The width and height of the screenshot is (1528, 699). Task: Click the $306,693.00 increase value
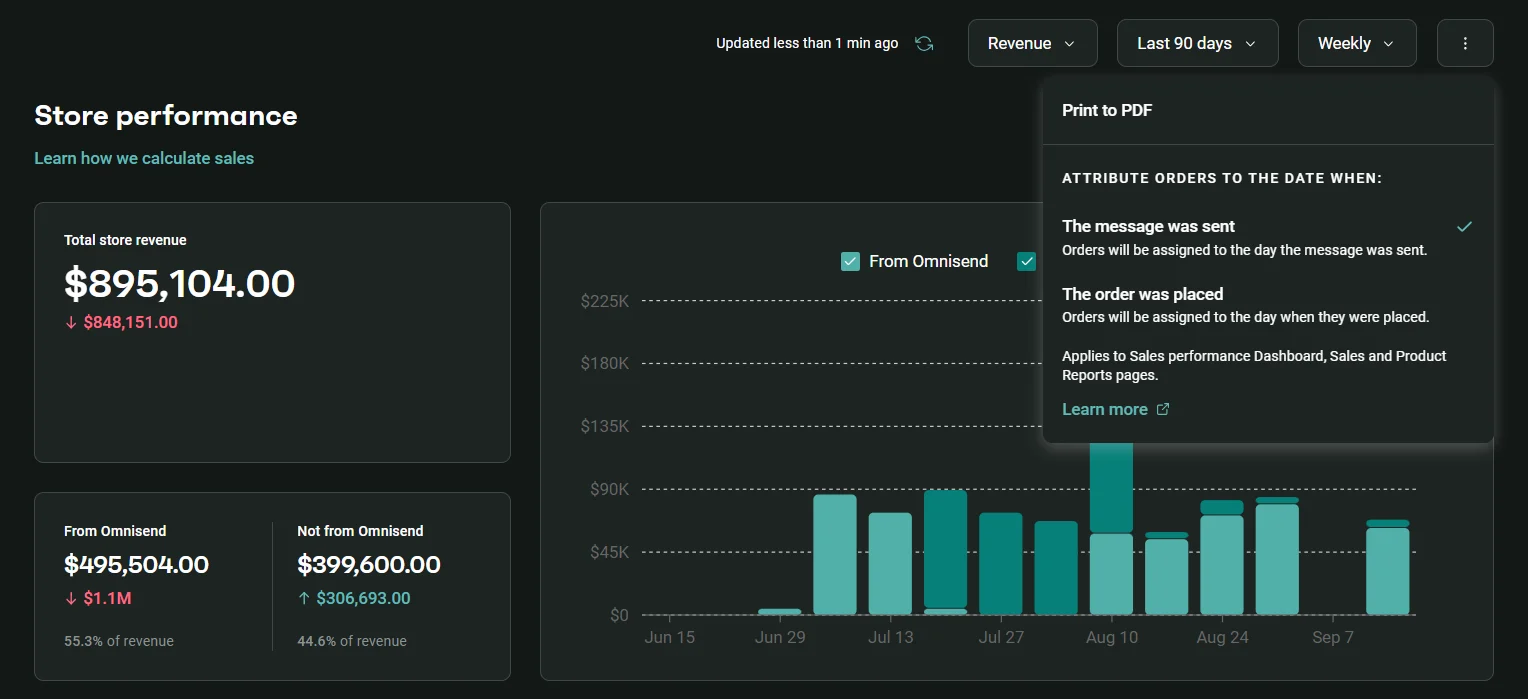click(x=363, y=599)
